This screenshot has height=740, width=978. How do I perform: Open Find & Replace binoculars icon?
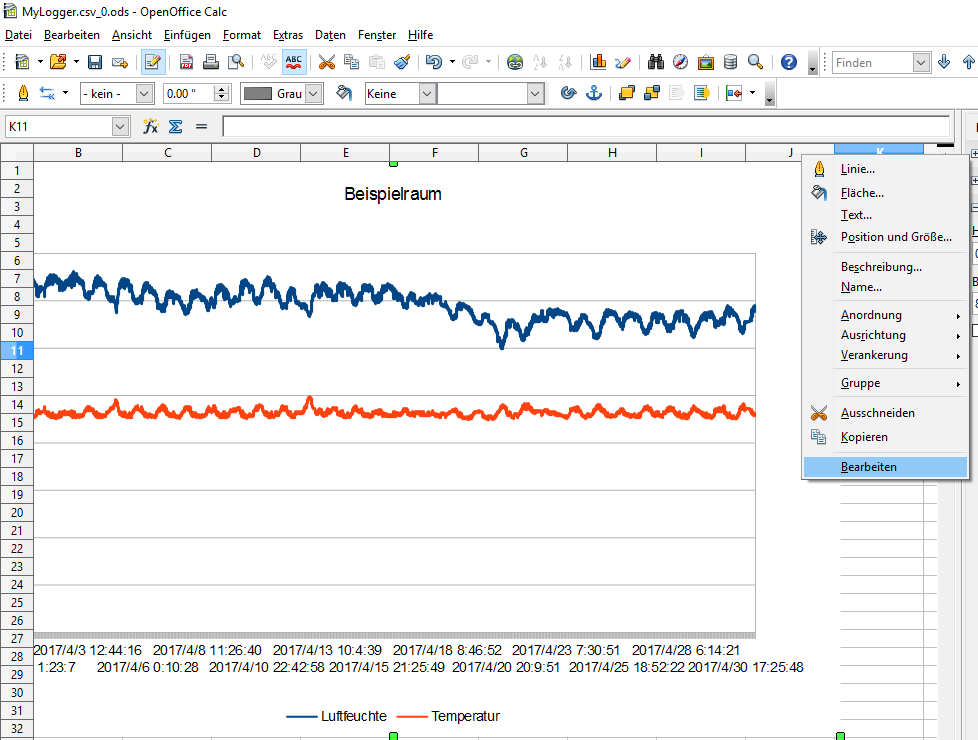[656, 62]
